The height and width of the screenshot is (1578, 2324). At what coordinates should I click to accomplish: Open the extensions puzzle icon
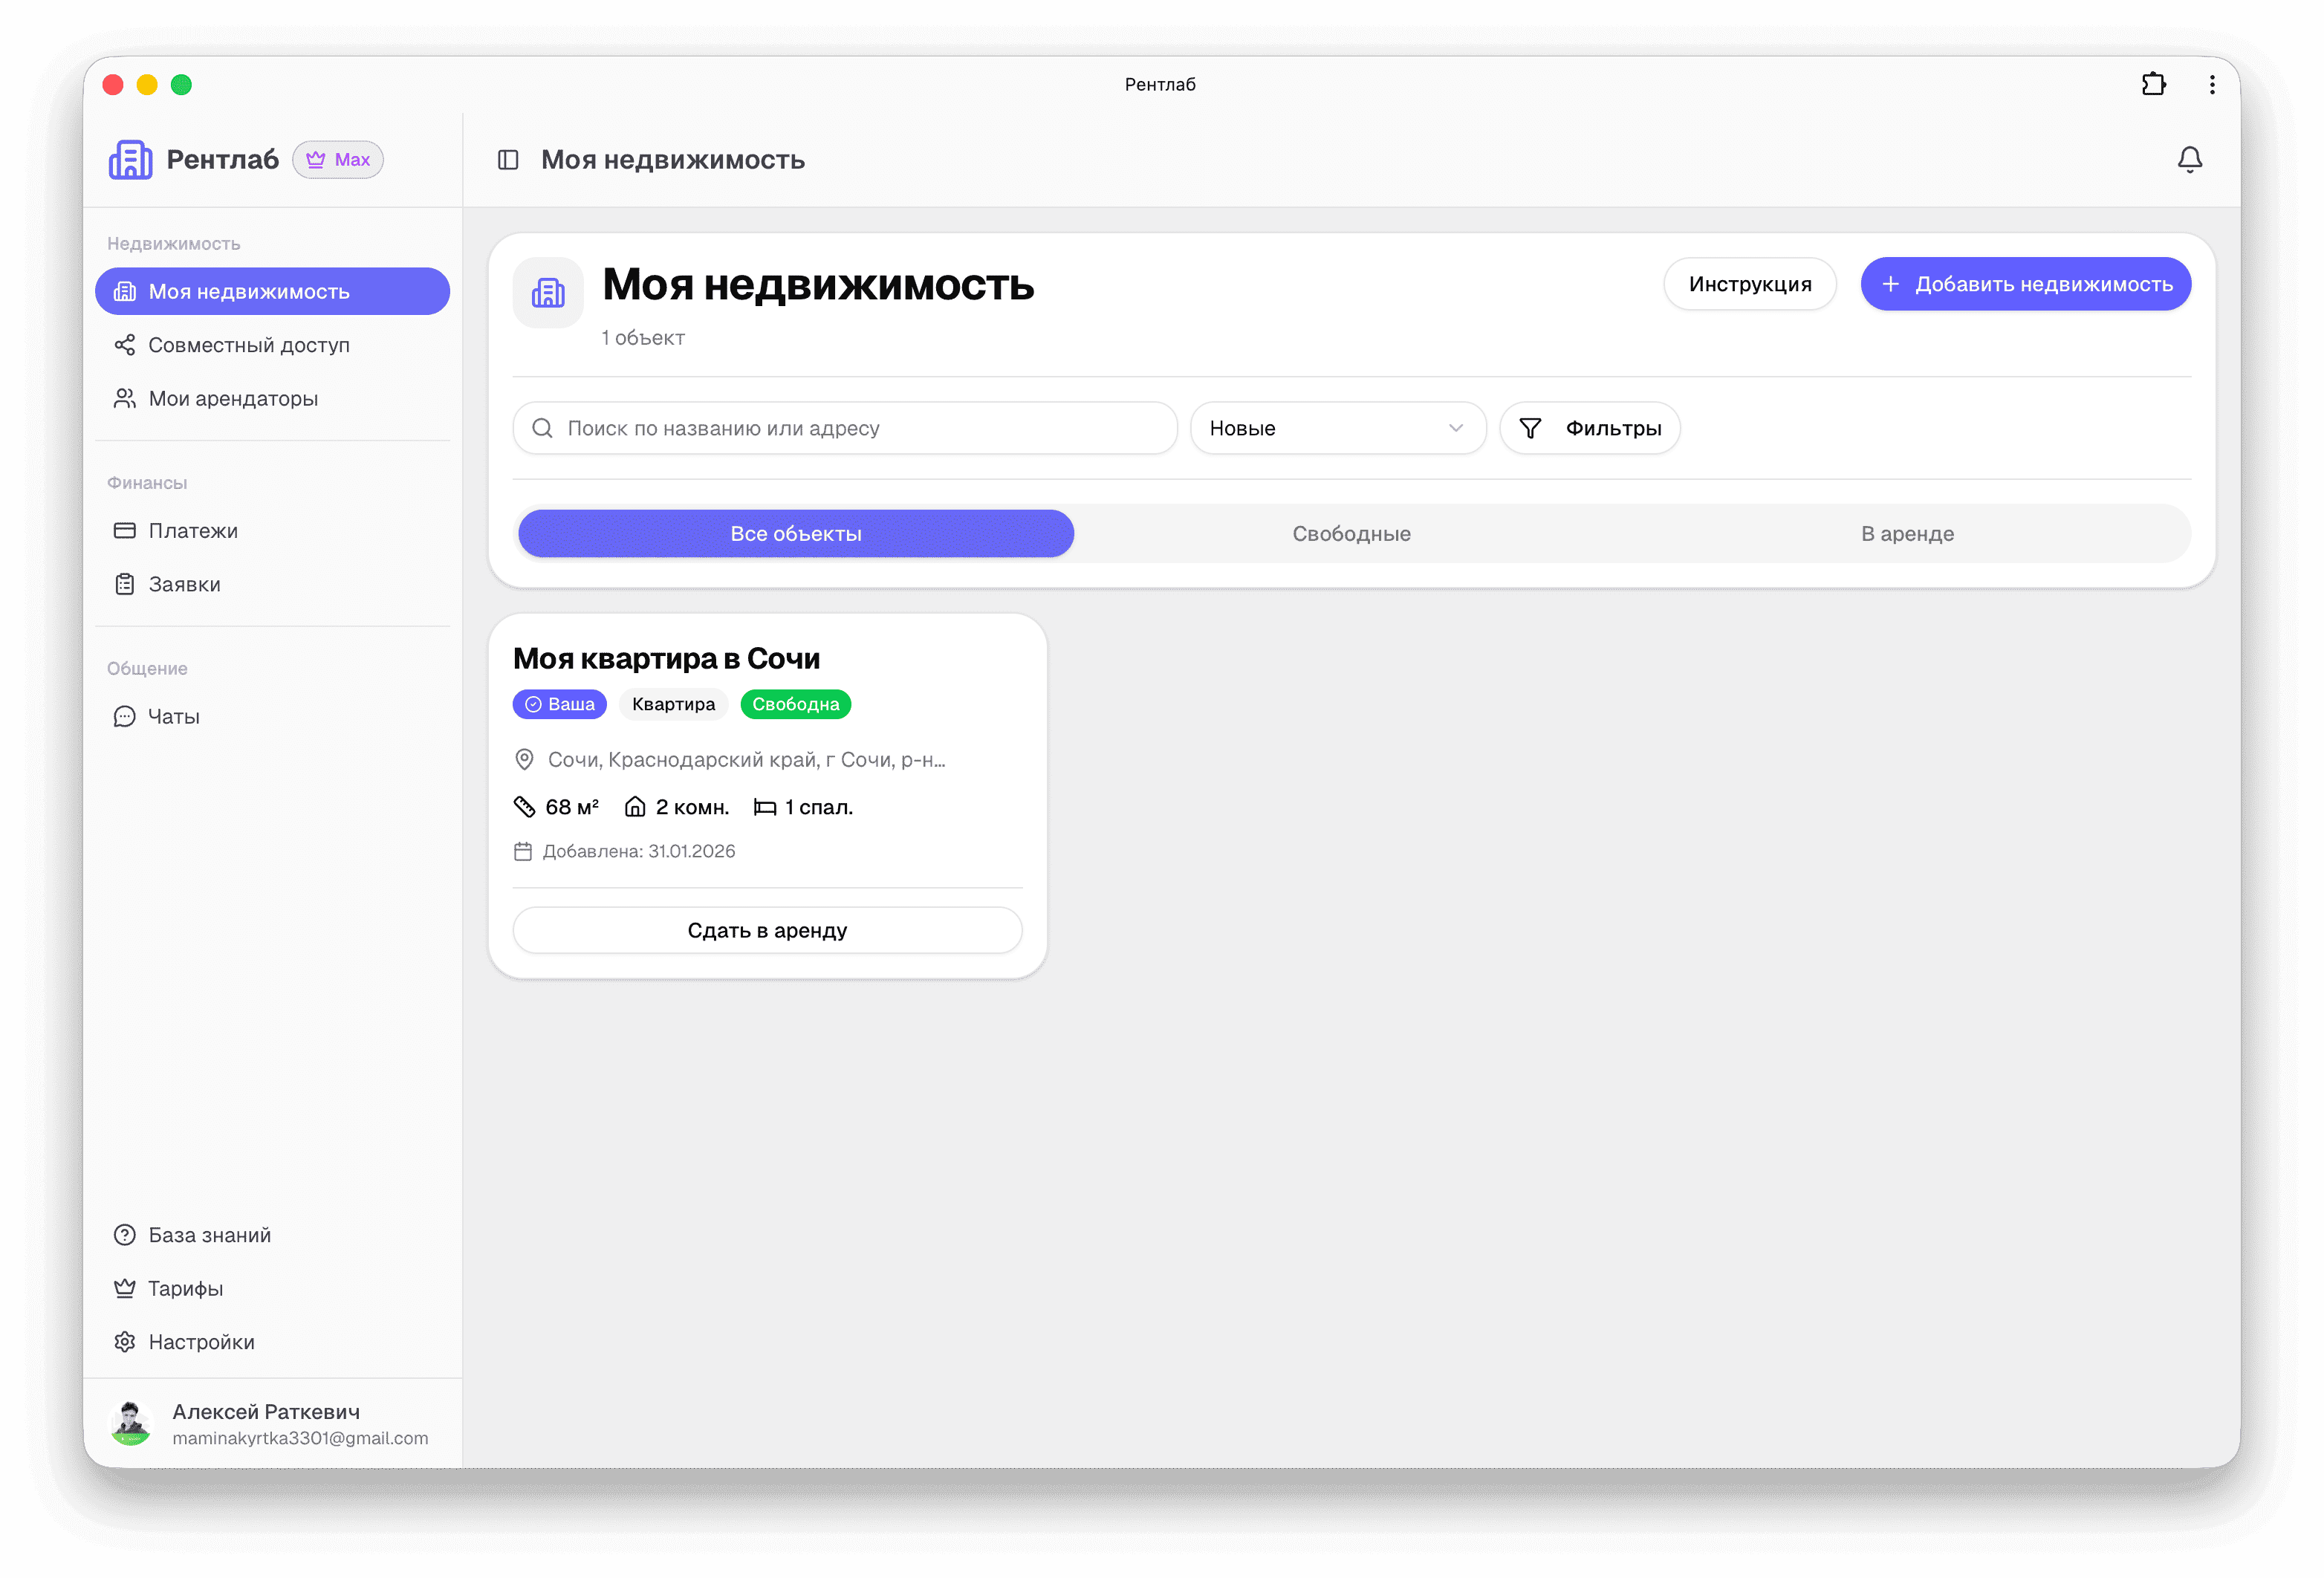click(x=2153, y=85)
